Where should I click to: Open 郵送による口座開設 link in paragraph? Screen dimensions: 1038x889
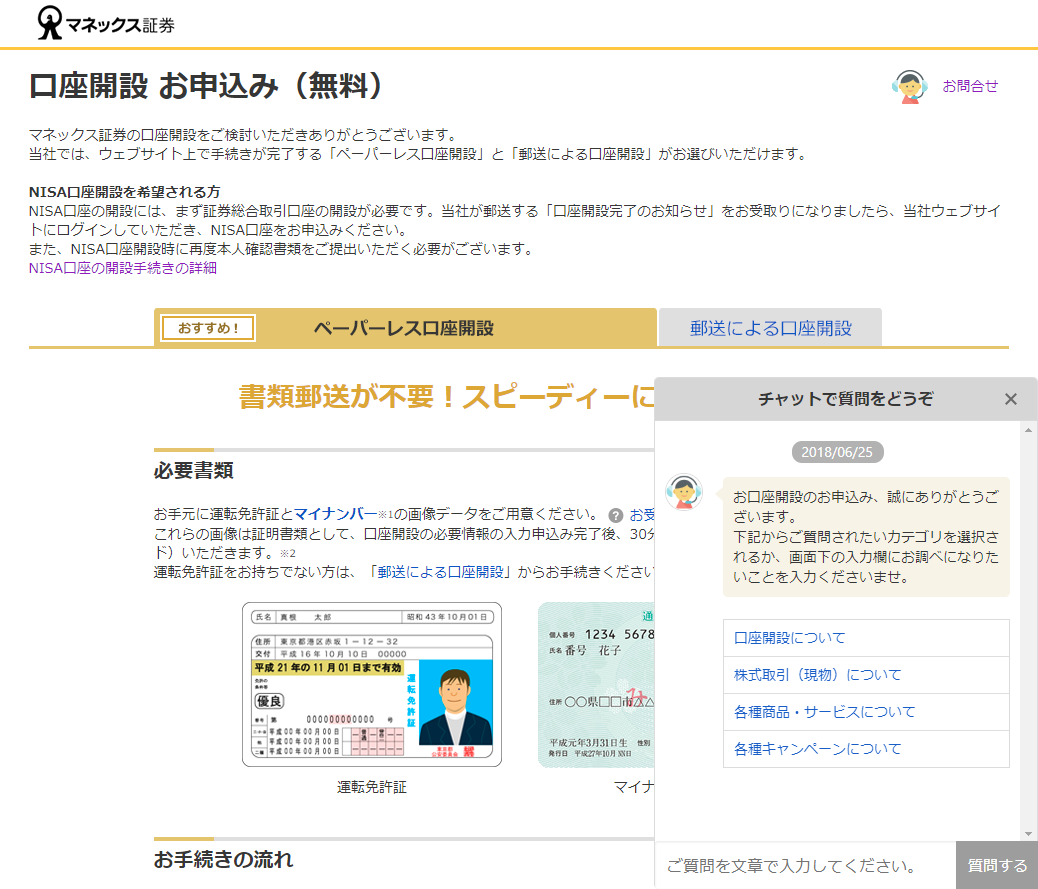click(441, 572)
